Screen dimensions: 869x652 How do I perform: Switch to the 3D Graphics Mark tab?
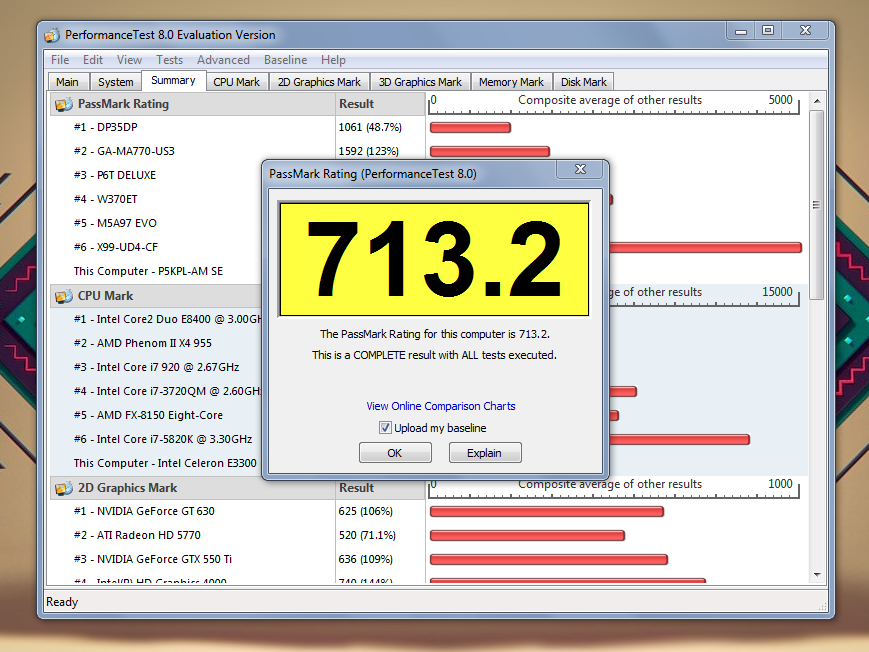click(x=420, y=82)
